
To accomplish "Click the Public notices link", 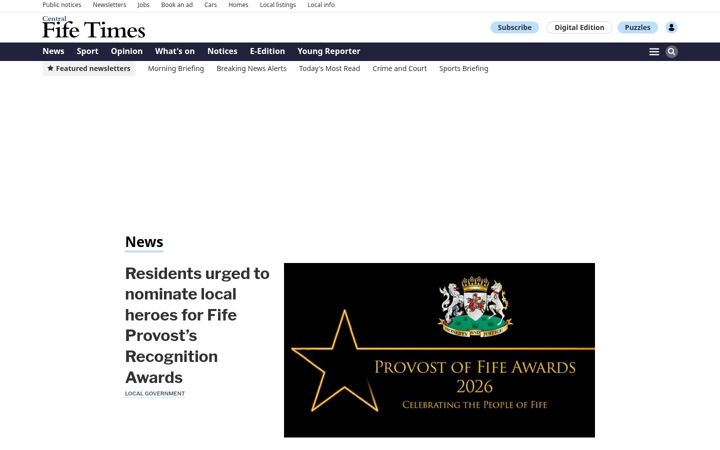I will click(x=62, y=5).
